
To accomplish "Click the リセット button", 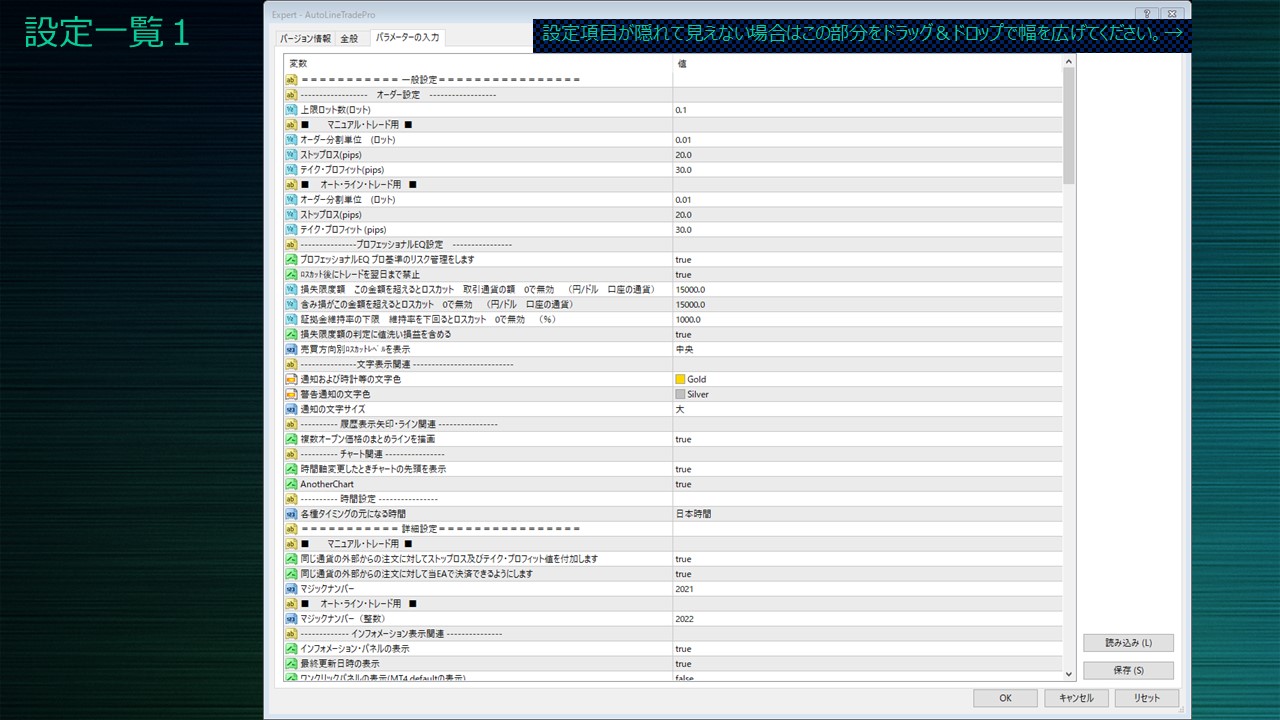I will tap(1147, 698).
